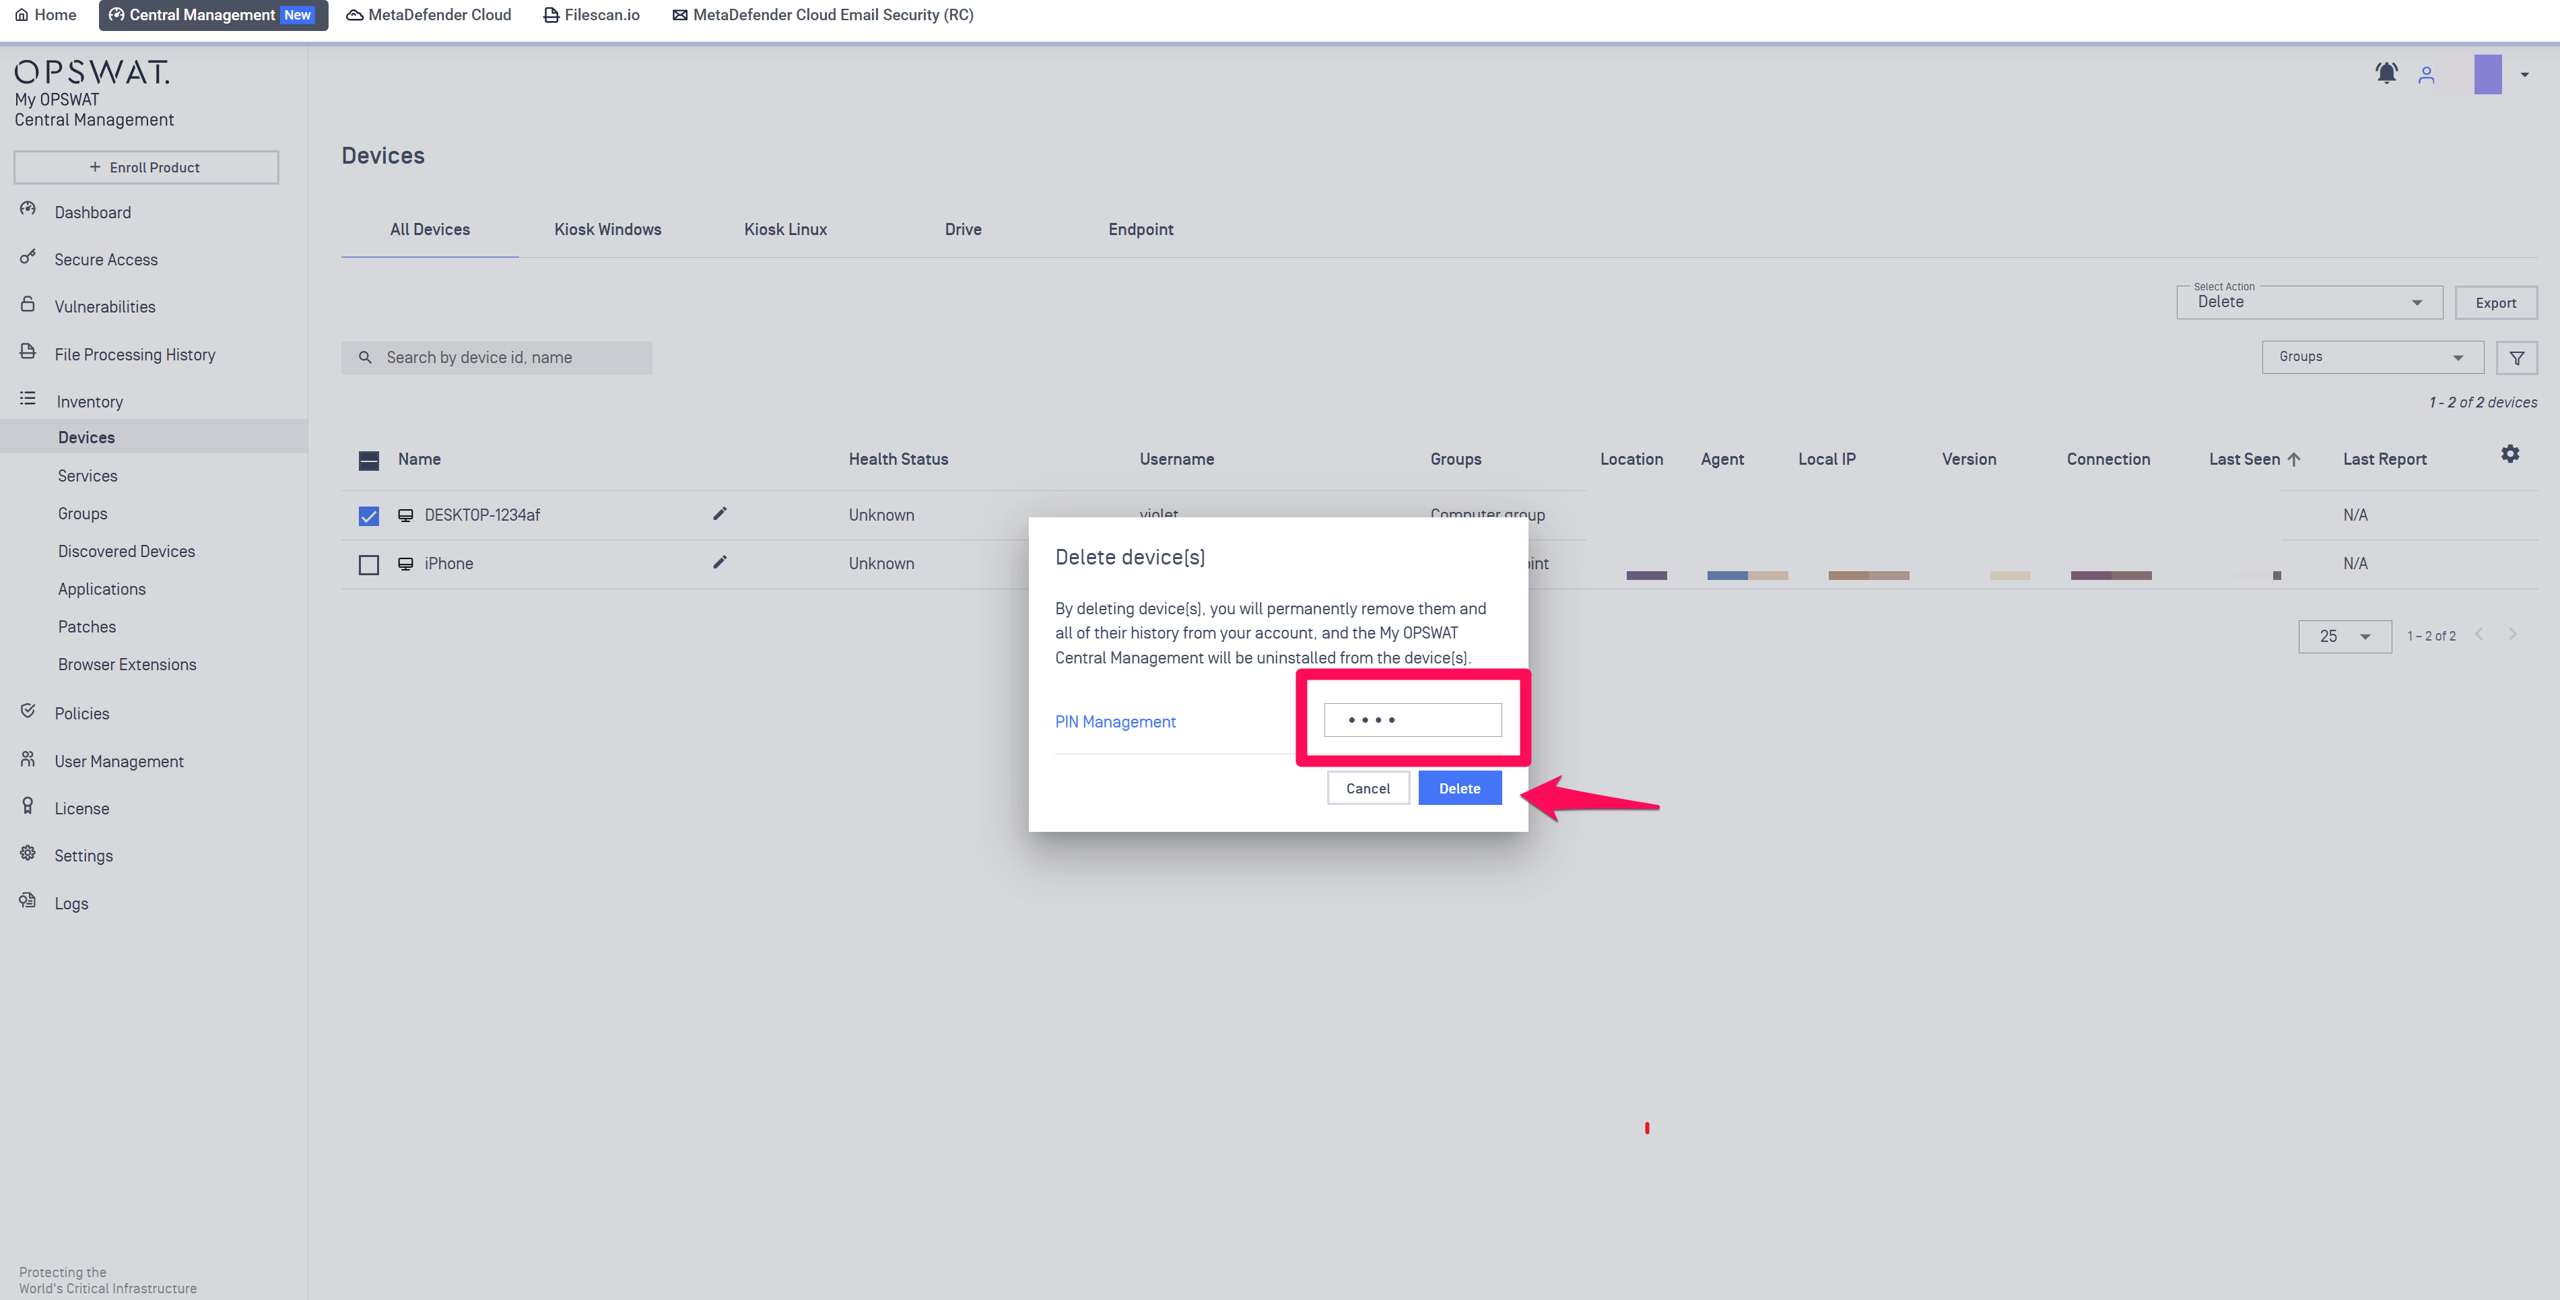Click the notifications bell icon
The image size is (2560, 1300).
tap(2386, 73)
